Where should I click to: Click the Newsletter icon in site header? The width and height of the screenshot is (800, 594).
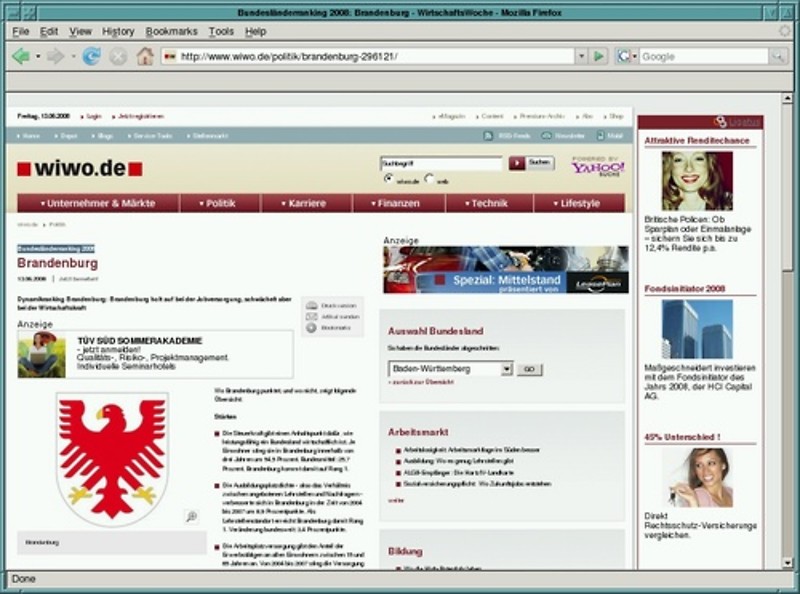point(546,136)
